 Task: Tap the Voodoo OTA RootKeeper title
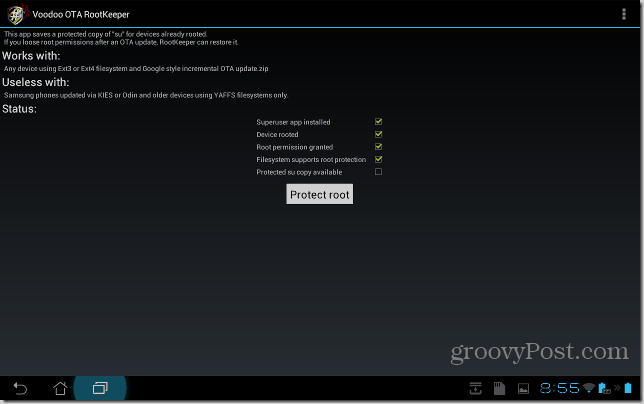click(x=81, y=14)
